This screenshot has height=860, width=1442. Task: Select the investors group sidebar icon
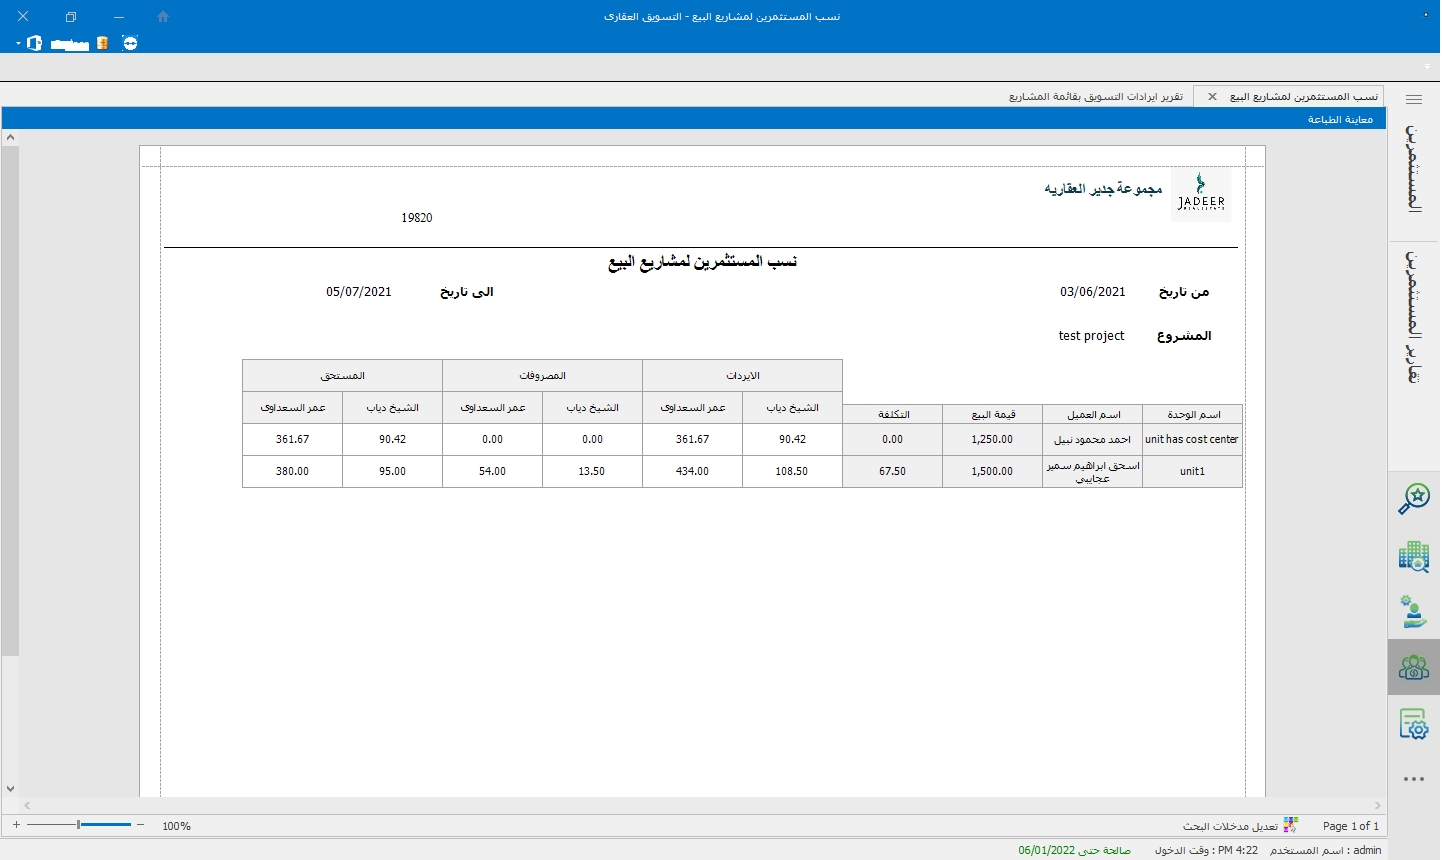tap(1413, 667)
